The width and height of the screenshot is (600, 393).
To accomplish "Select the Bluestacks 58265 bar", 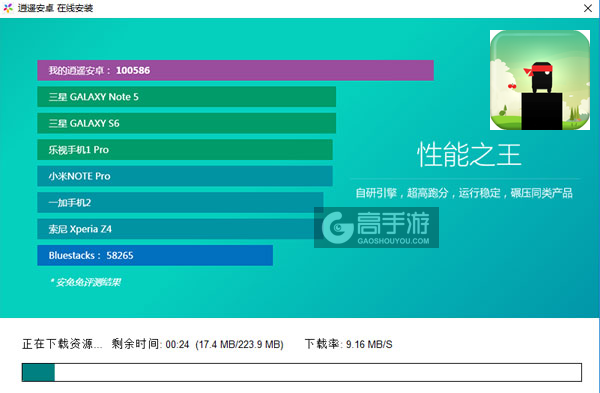I will (x=155, y=255).
